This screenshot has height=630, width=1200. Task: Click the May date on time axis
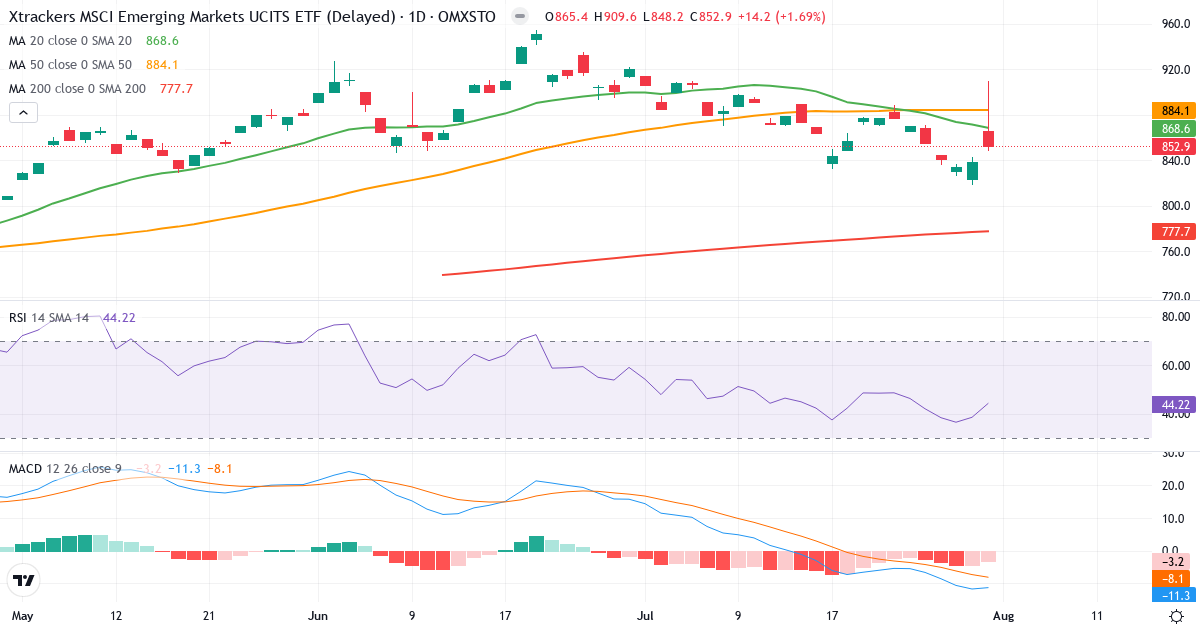coord(20,616)
